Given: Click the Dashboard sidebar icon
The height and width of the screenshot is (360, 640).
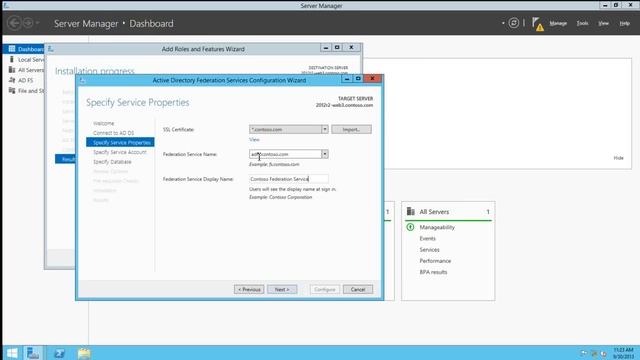Looking at the screenshot, I should point(12,49).
